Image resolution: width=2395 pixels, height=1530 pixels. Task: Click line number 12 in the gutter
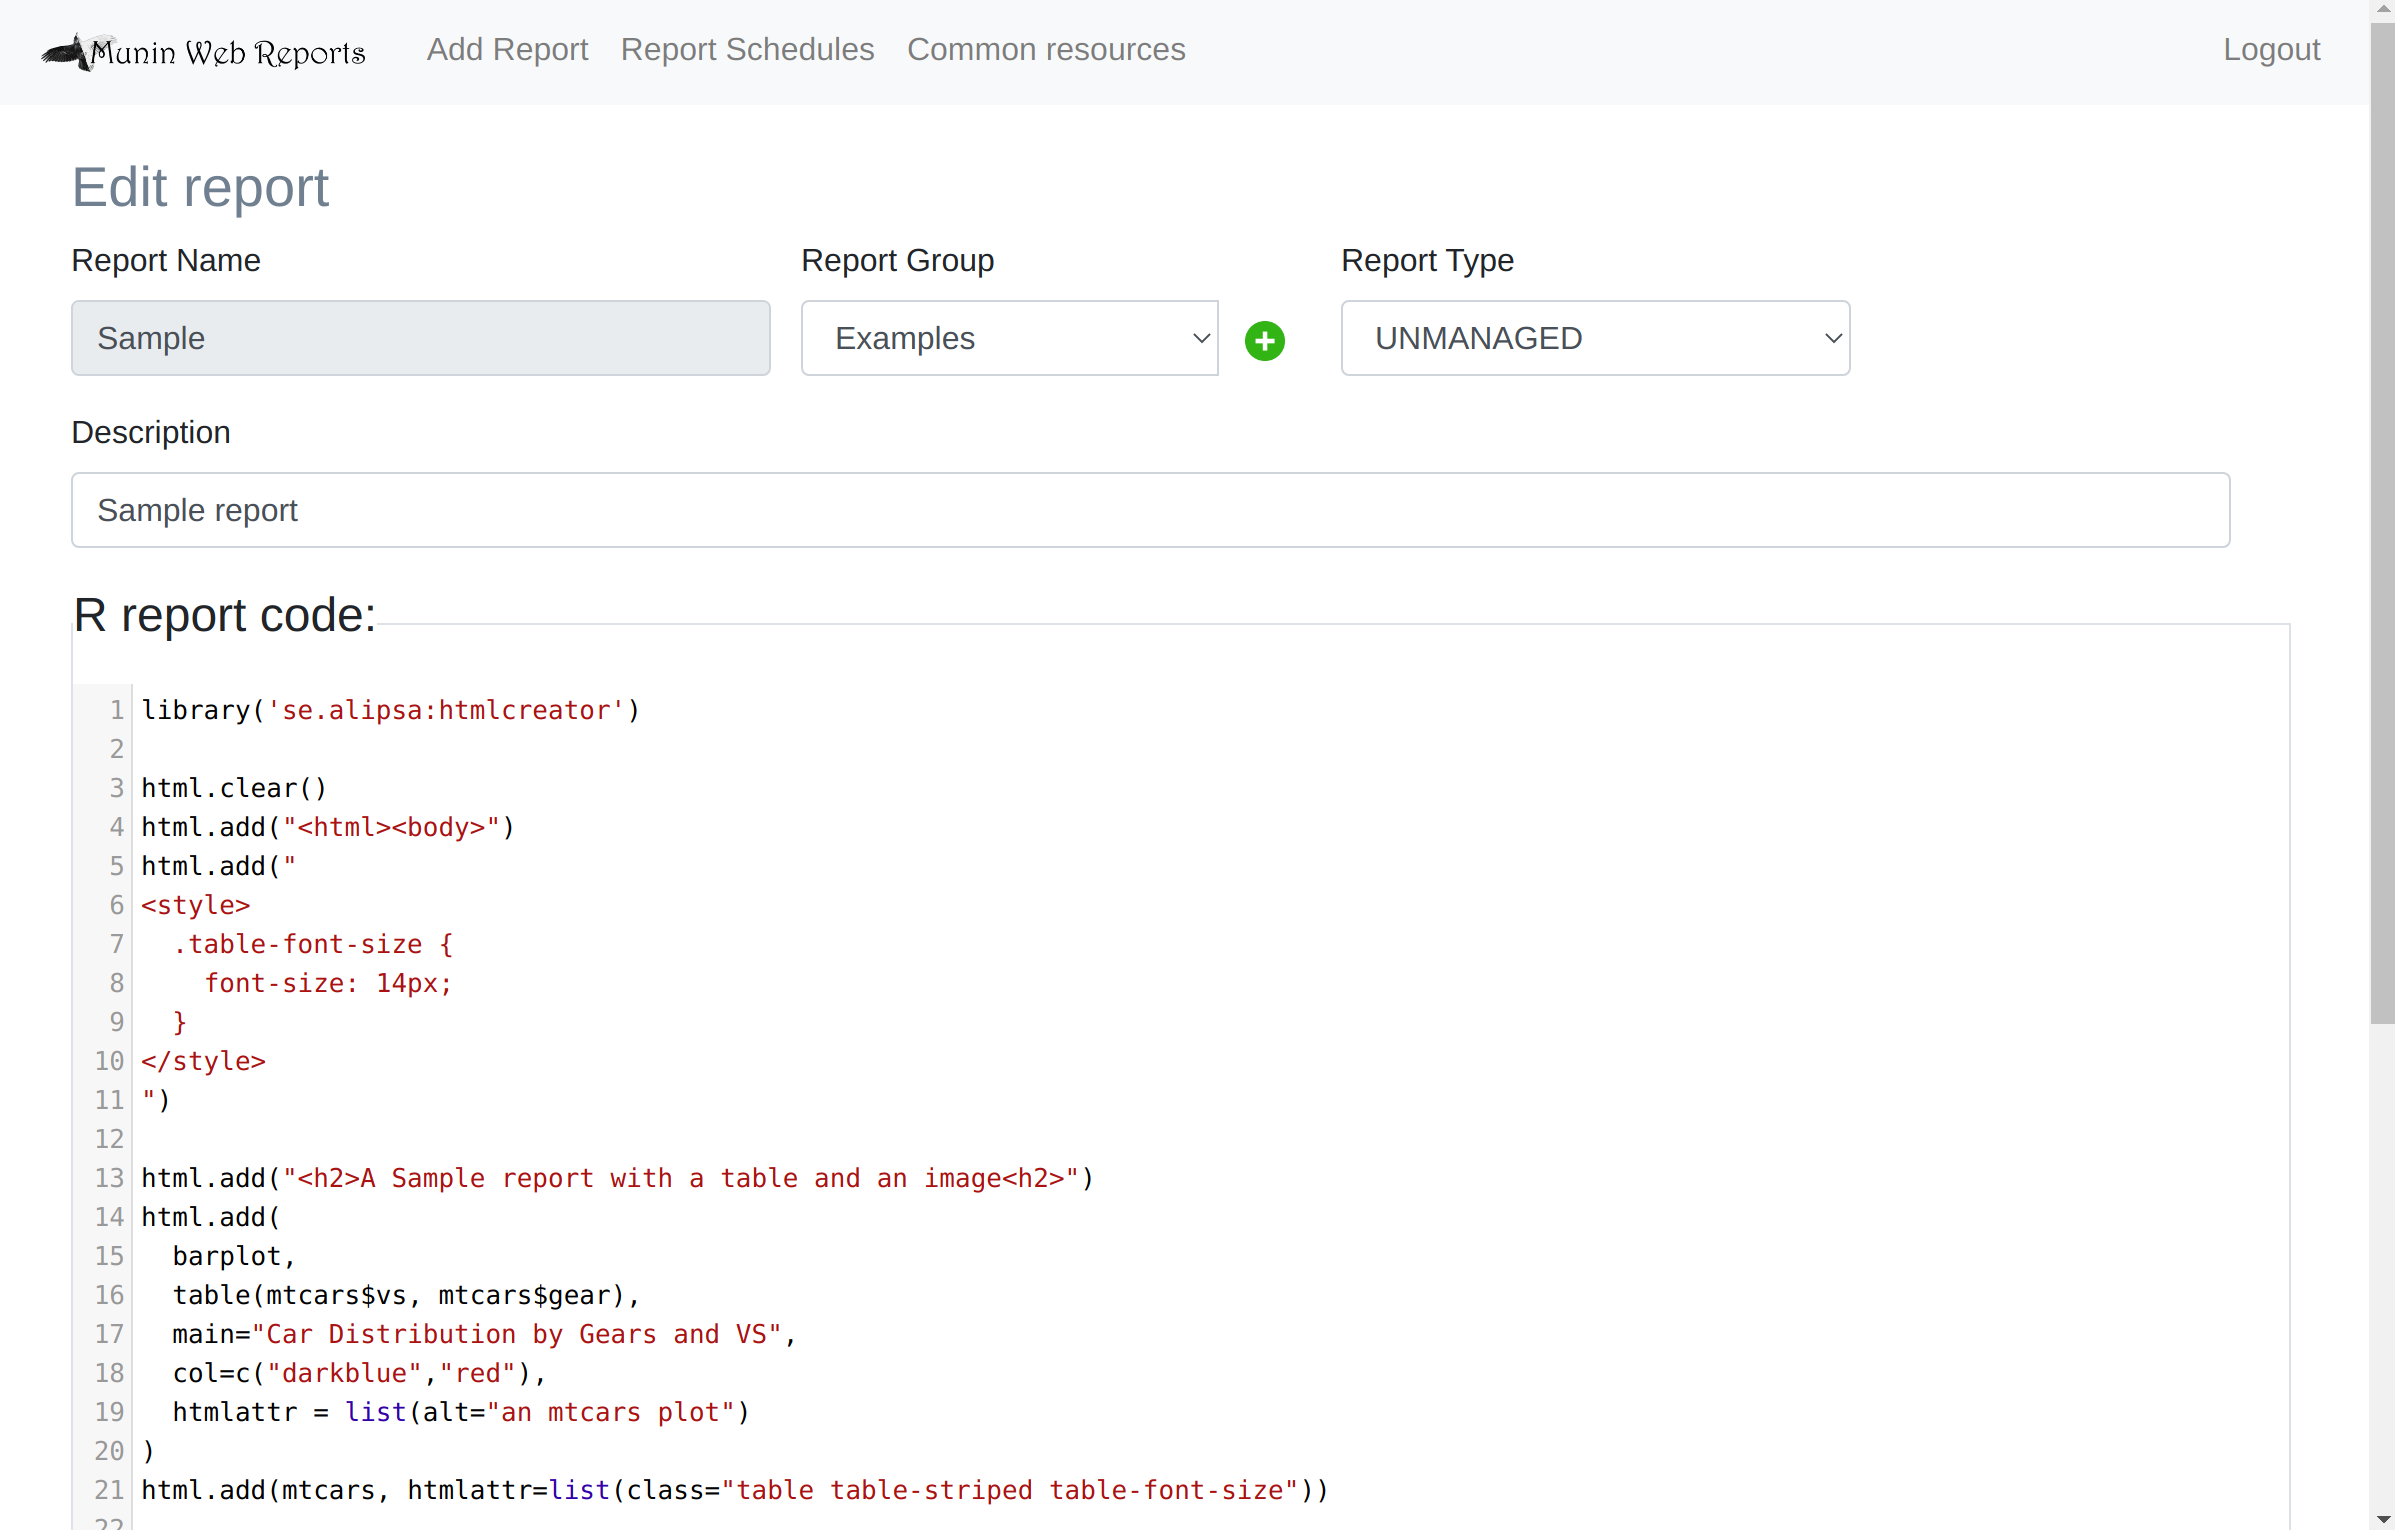coord(109,1139)
